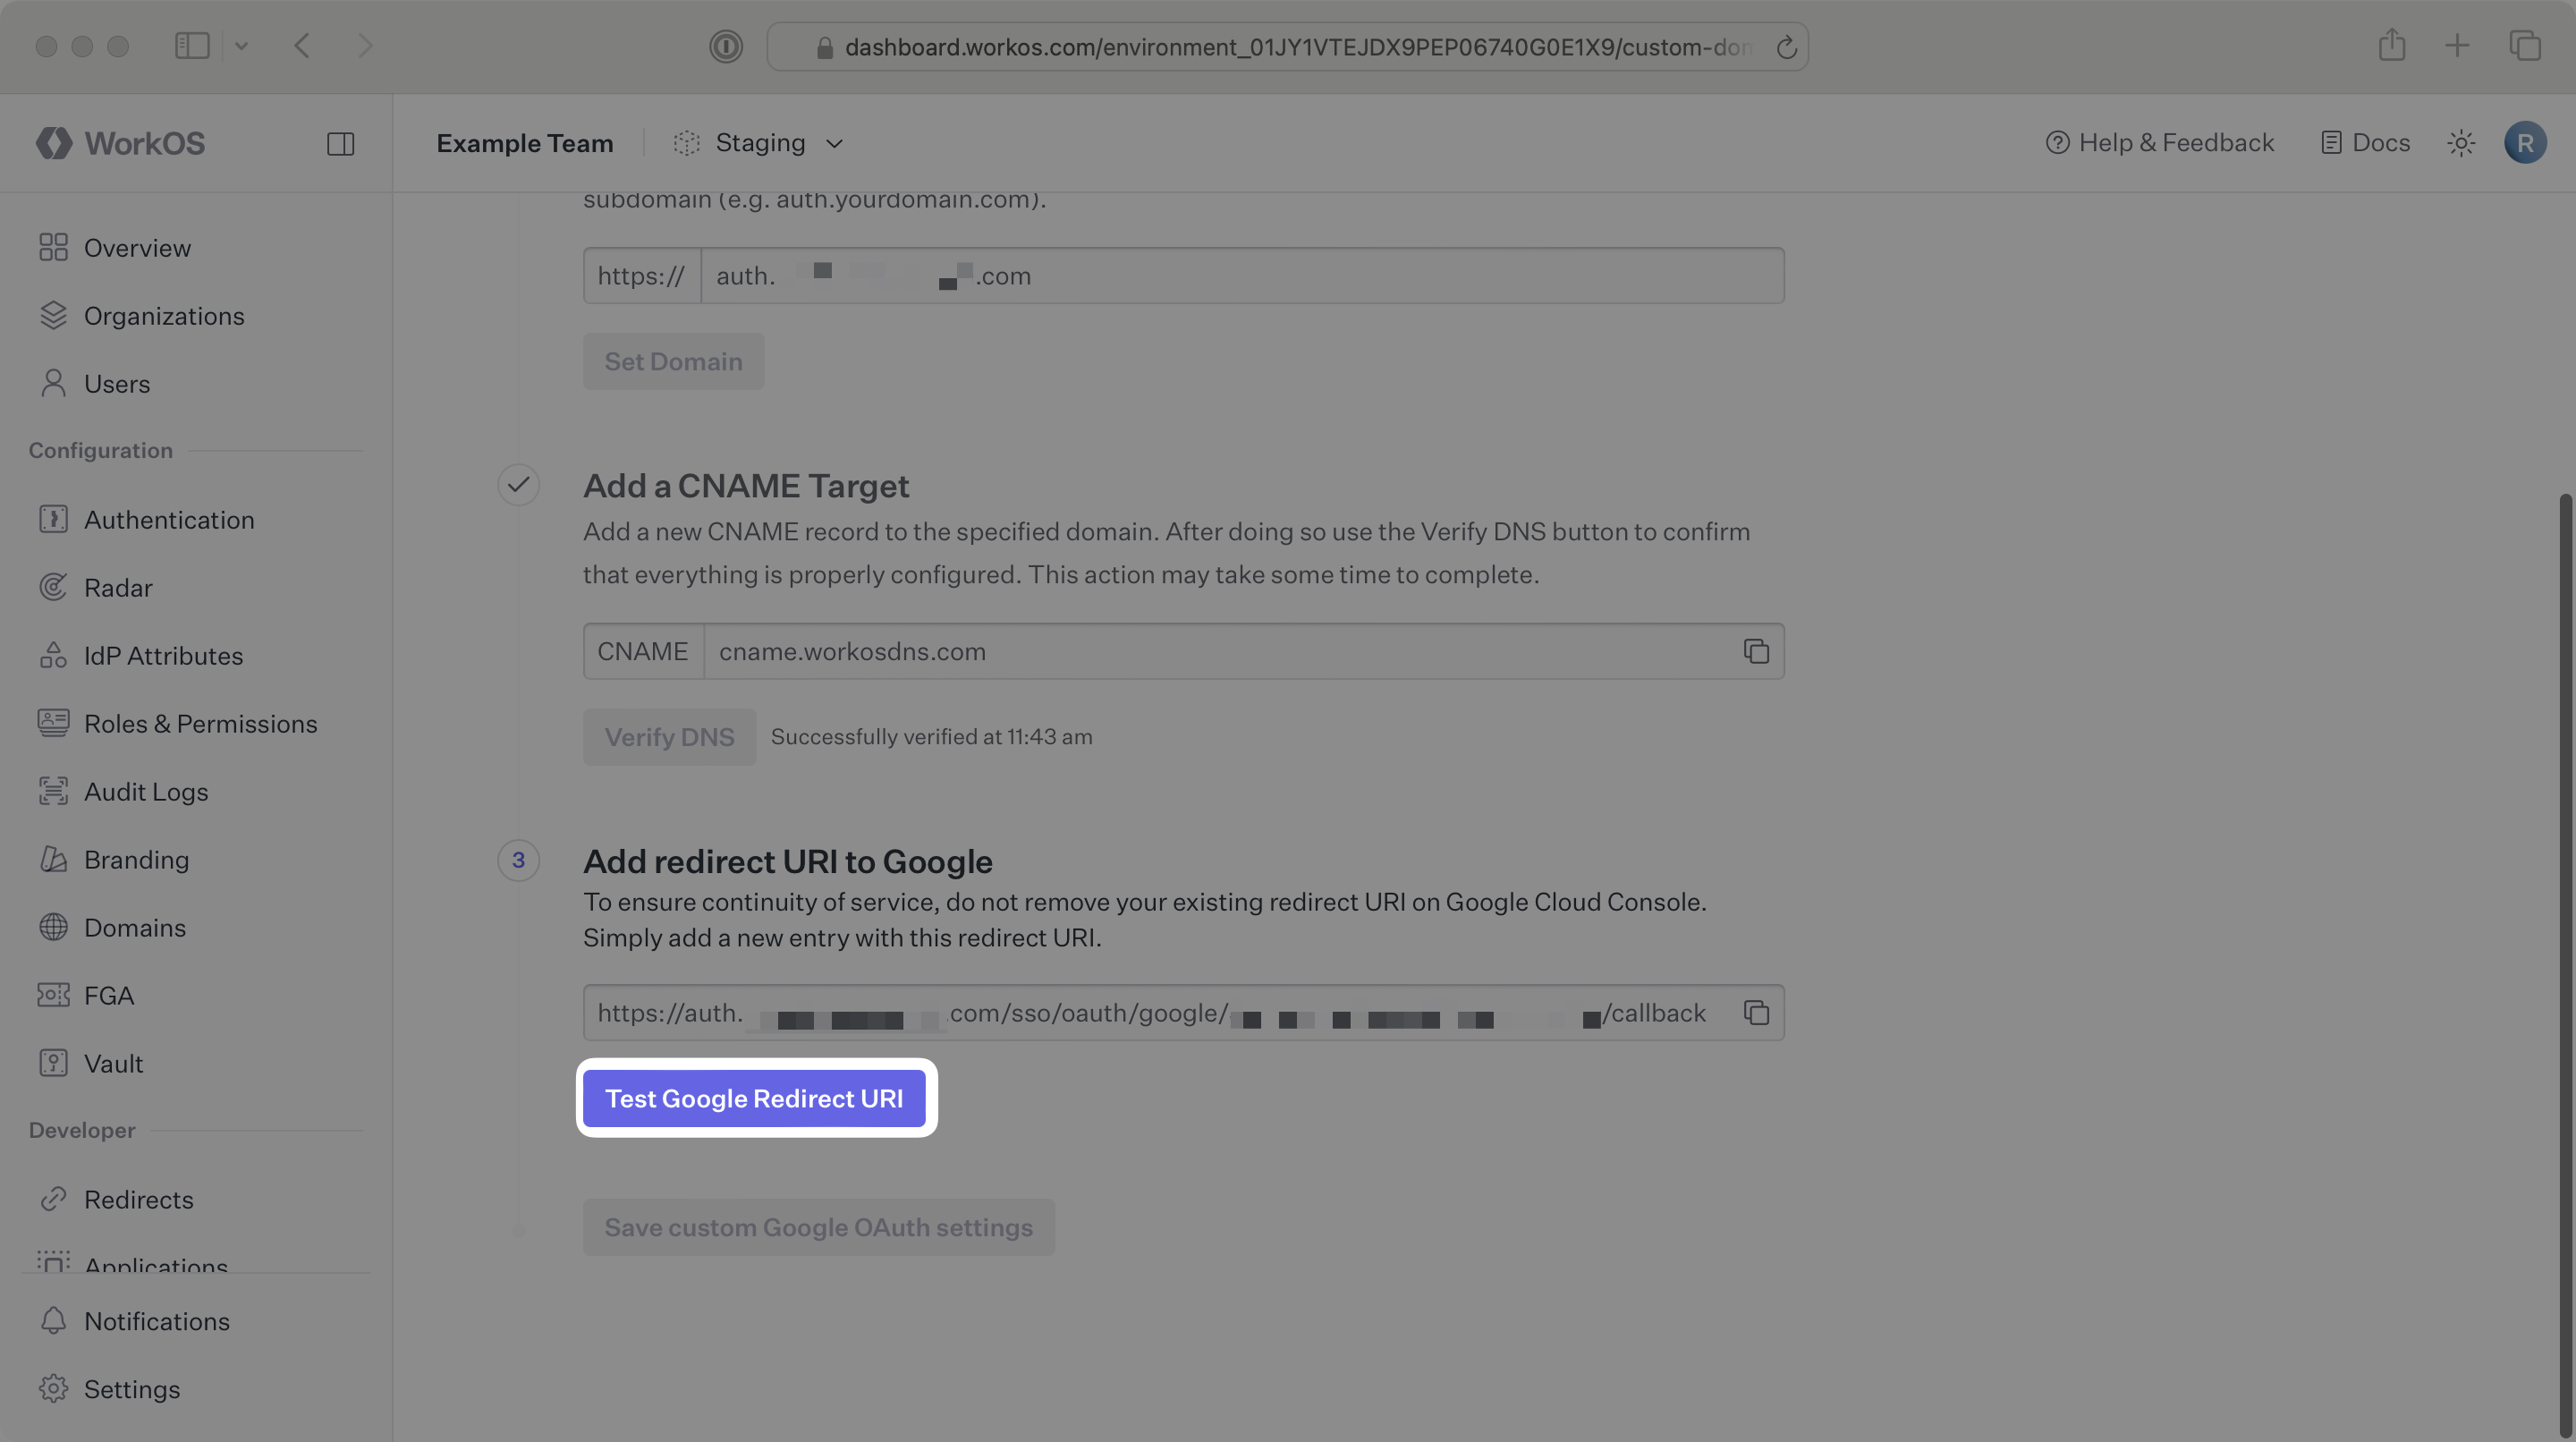Image resolution: width=2576 pixels, height=1442 pixels.
Task: Toggle light/dark theme with the sun icon
Action: click(2461, 142)
